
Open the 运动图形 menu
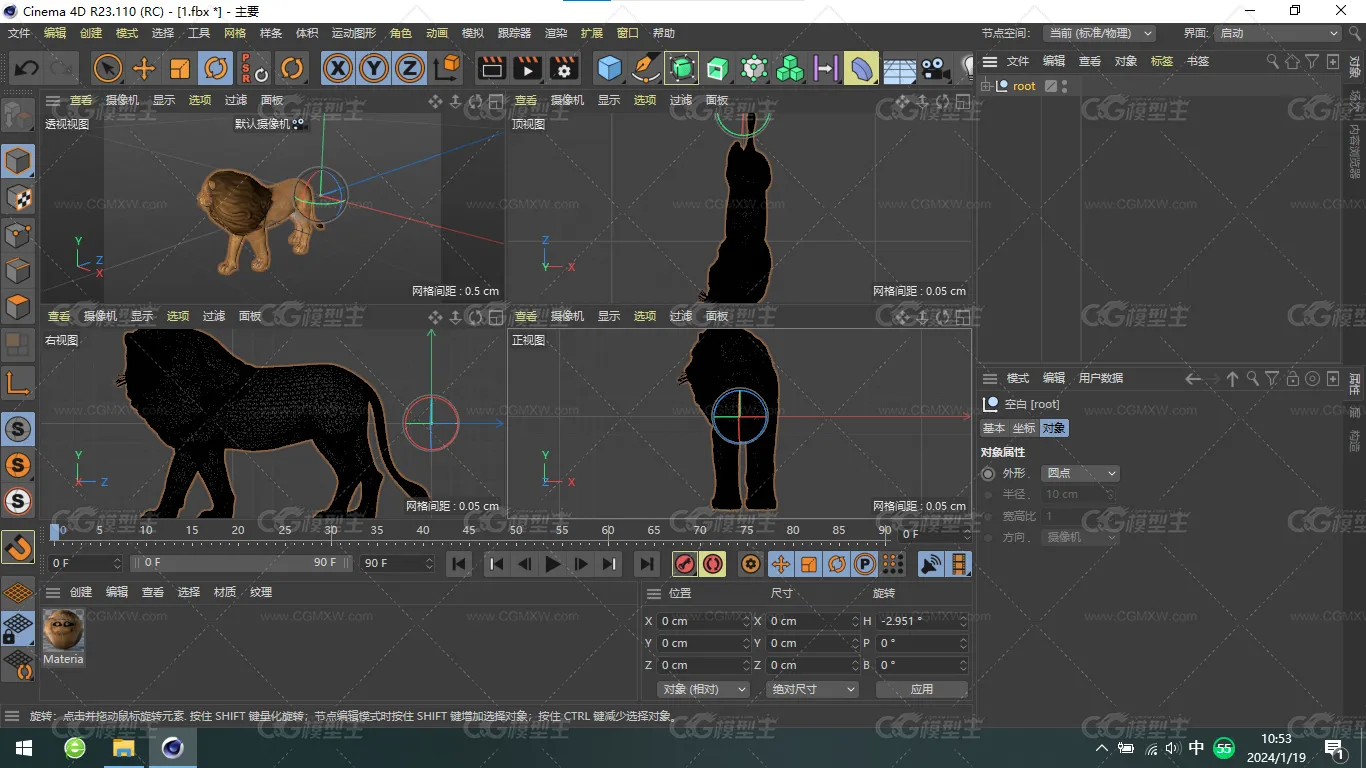(x=354, y=33)
